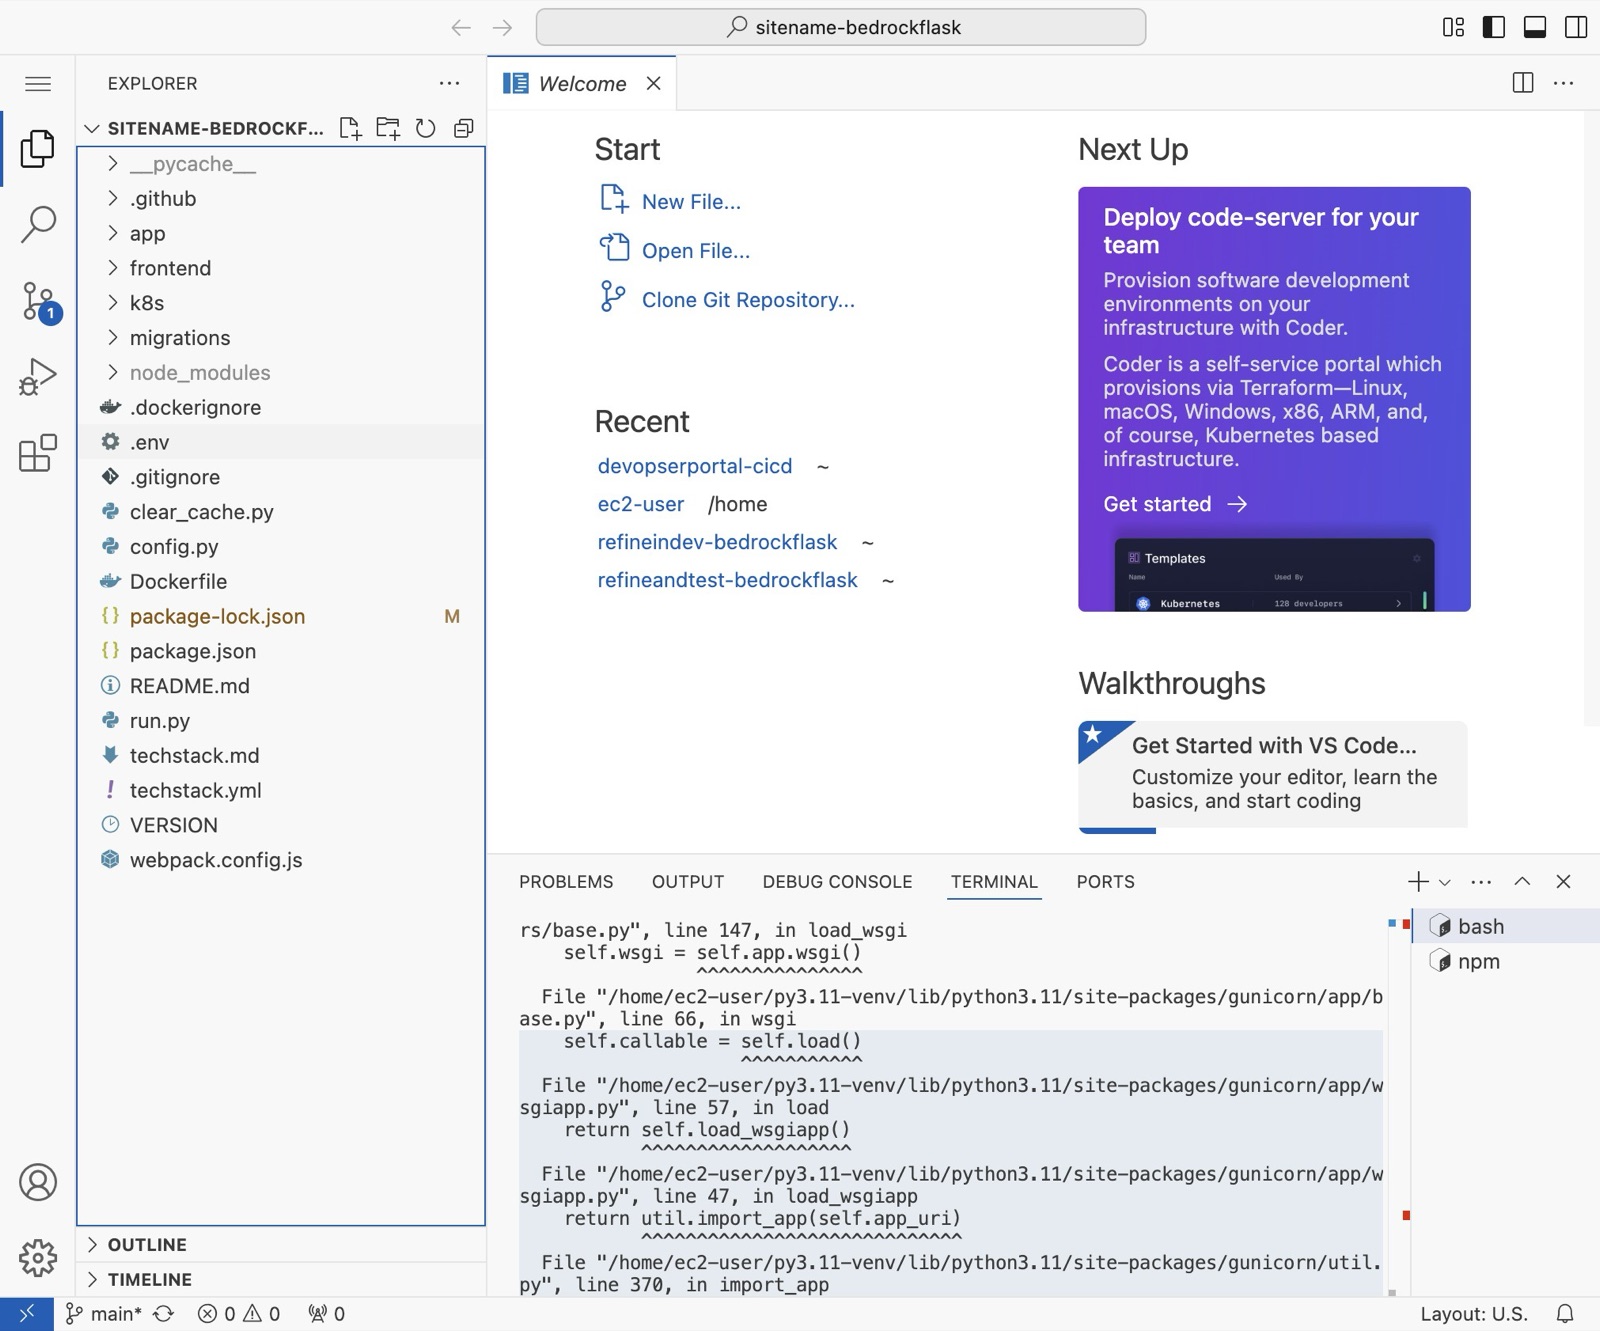Expand the frontend folder
1600x1331 pixels.
[x=280, y=268]
